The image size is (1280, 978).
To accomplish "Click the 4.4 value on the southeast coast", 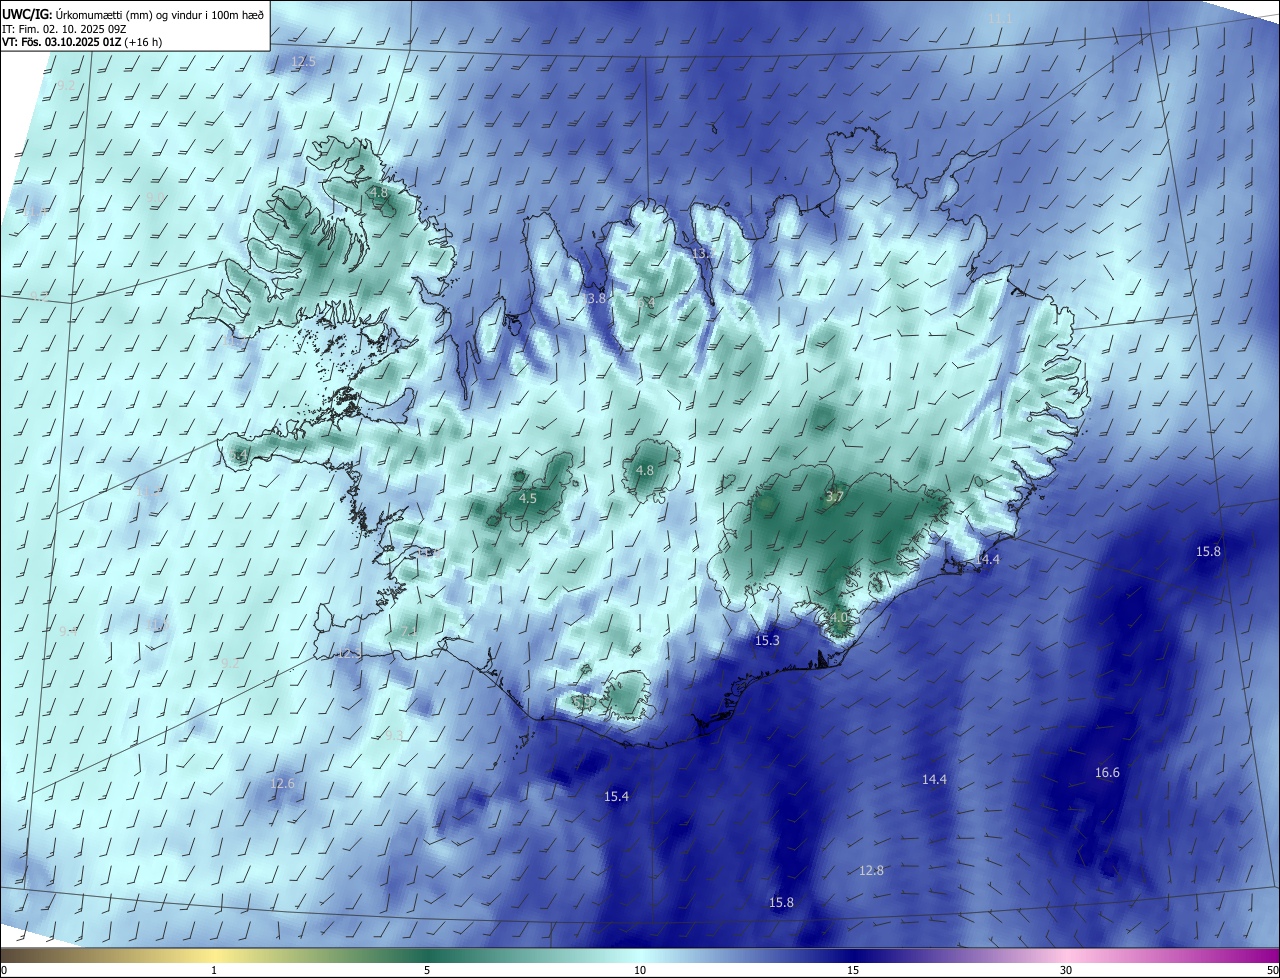I will (990, 560).
